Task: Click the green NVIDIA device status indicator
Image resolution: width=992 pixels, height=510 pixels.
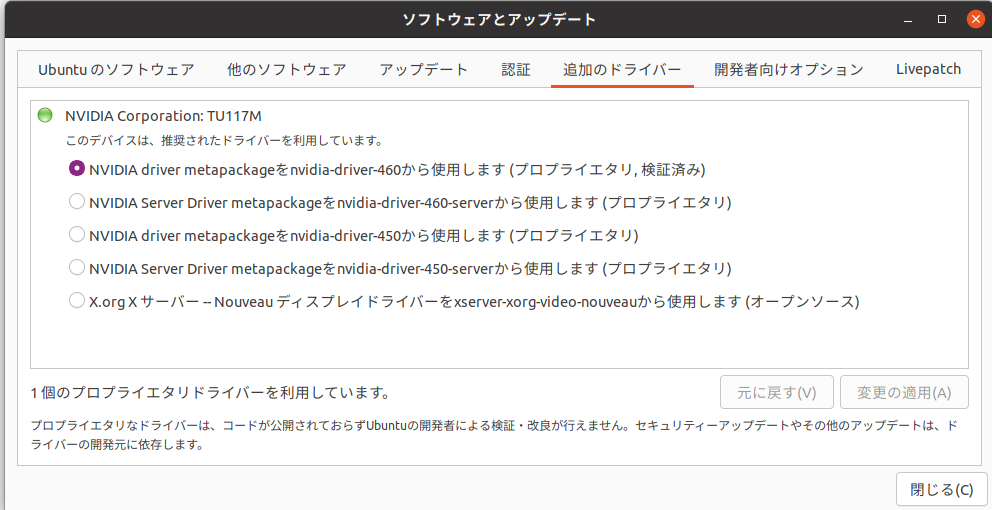Action: pos(45,116)
